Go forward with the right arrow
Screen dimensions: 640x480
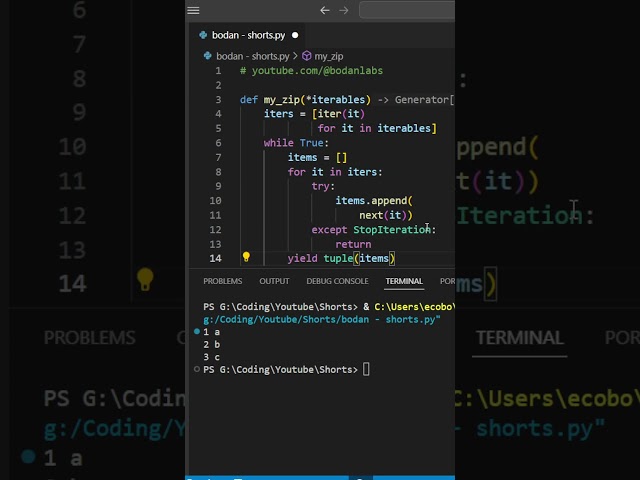pyautogui.click(x=344, y=10)
